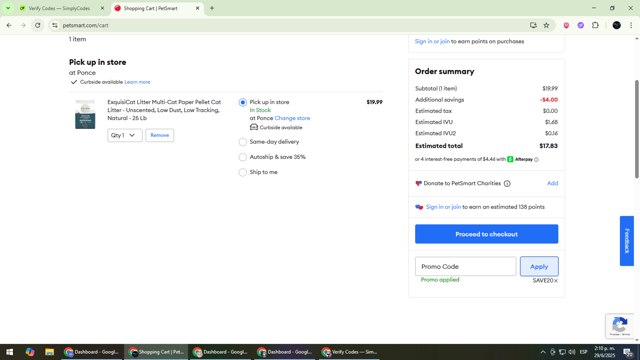Open the install app icon in address bar
This screenshot has width=640, height=360.
[x=533, y=25]
